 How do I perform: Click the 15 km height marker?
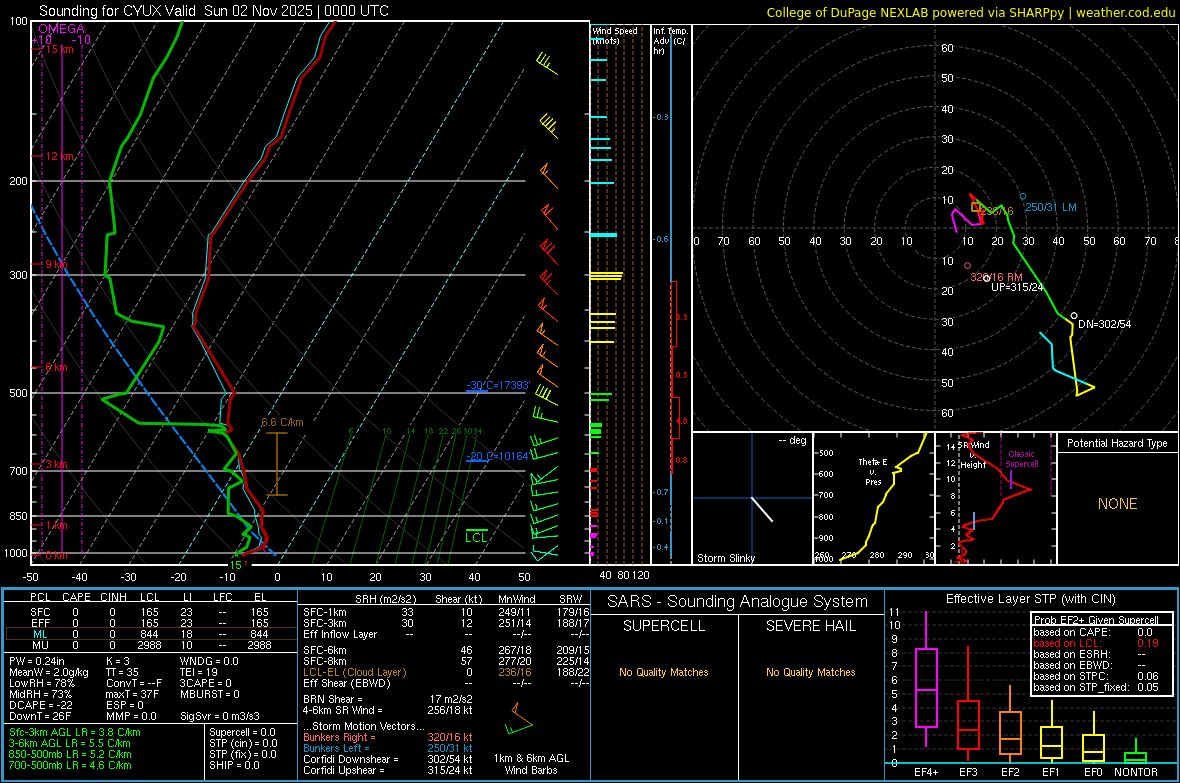59,49
